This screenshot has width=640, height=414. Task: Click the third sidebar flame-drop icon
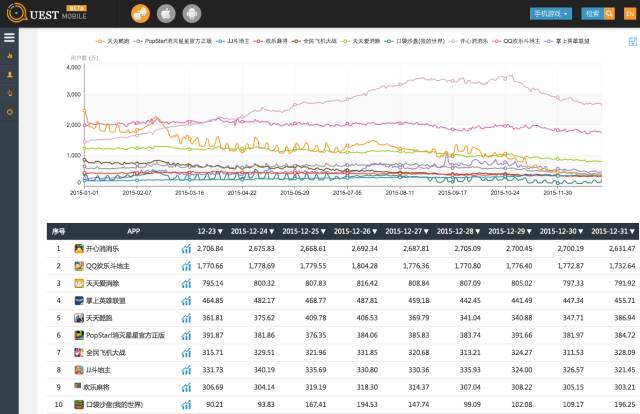[x=10, y=93]
